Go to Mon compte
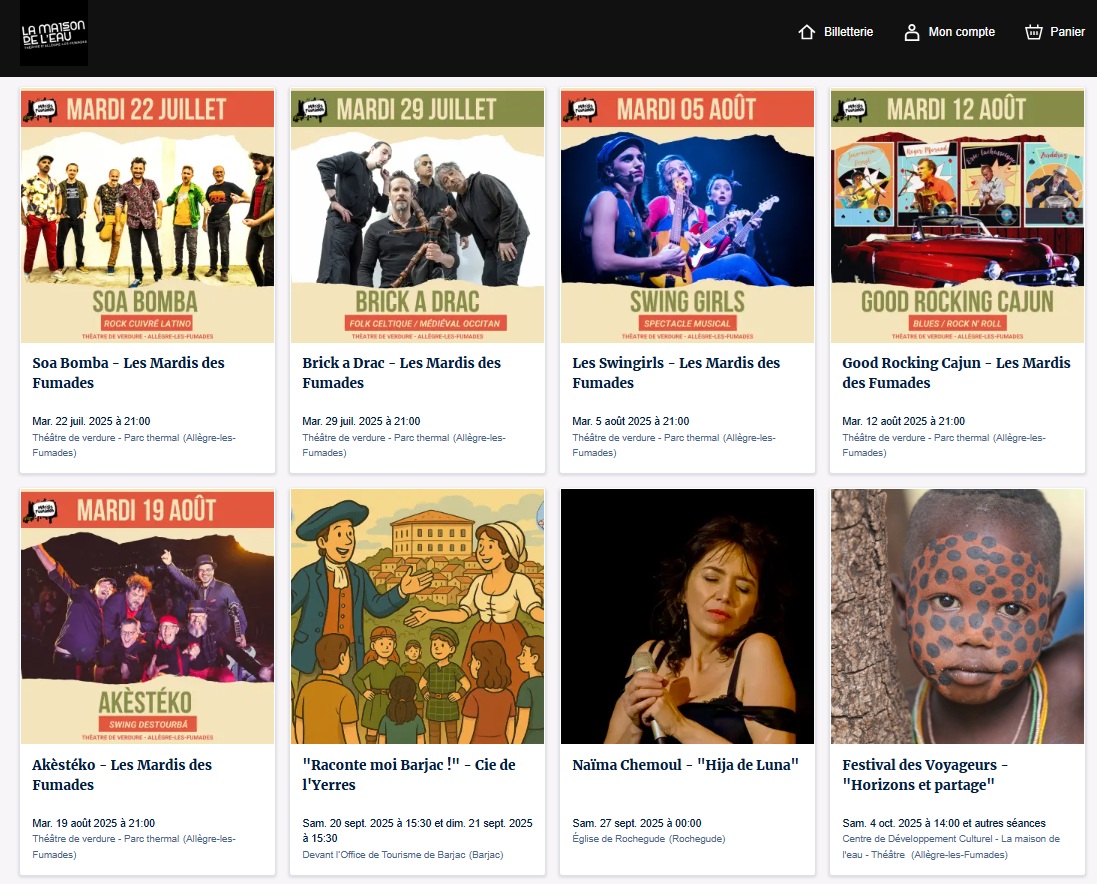This screenshot has height=884, width=1097. tap(961, 32)
